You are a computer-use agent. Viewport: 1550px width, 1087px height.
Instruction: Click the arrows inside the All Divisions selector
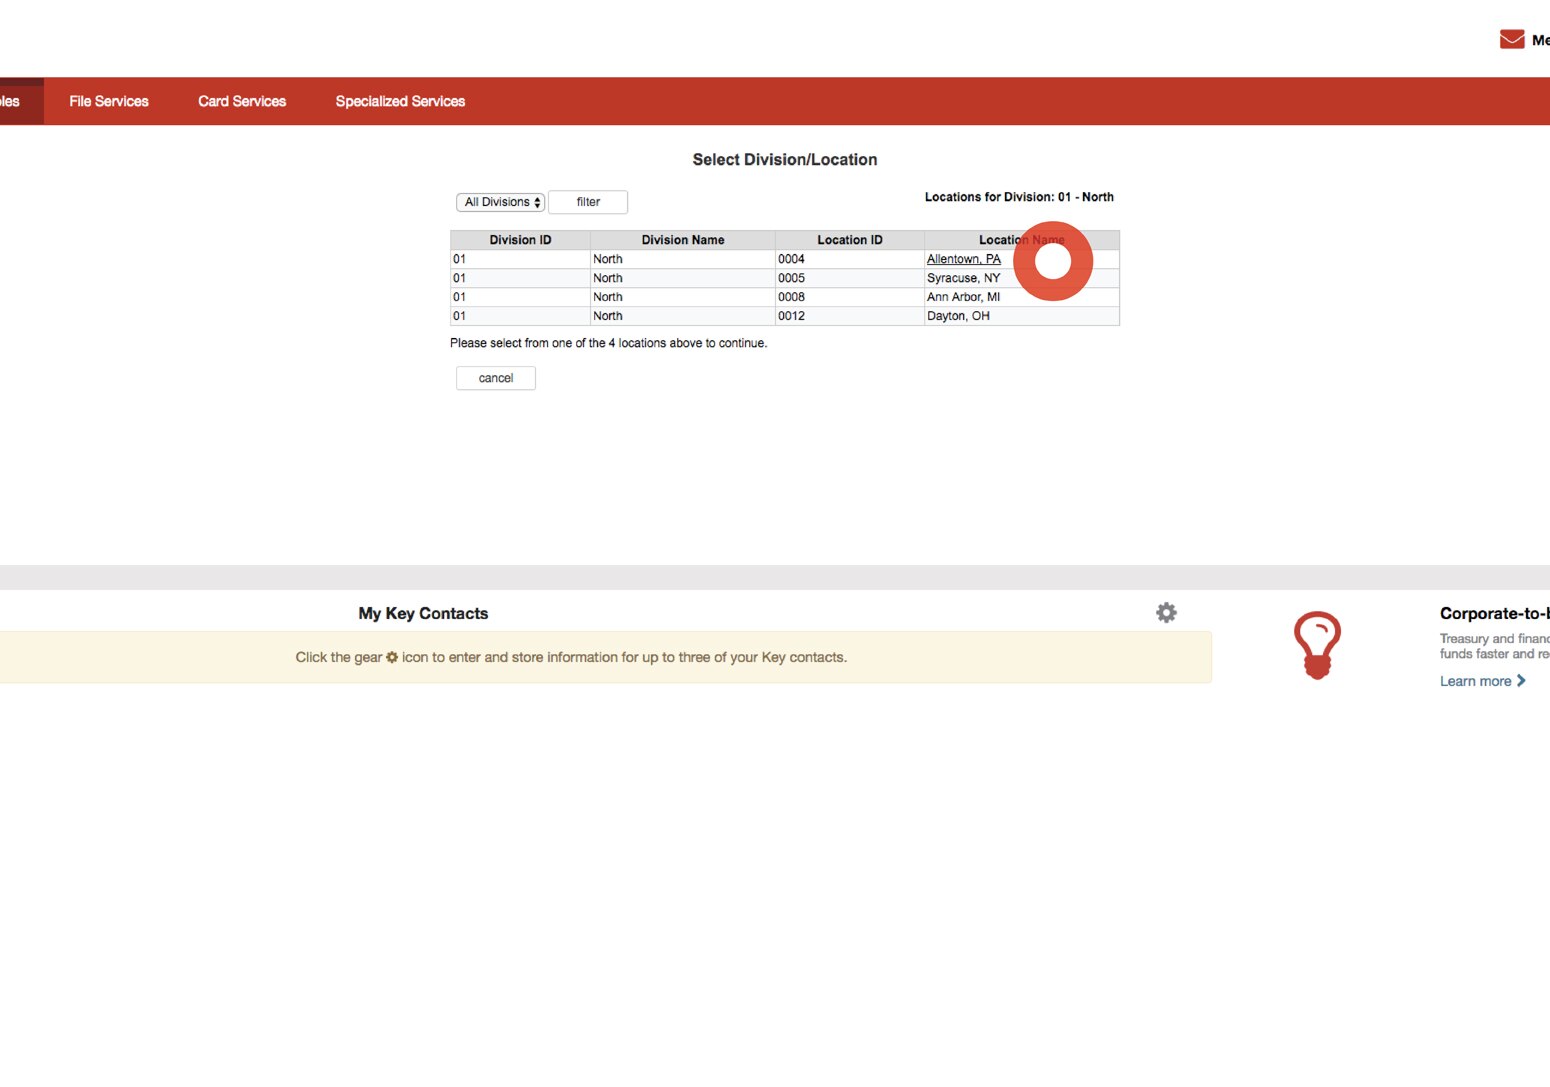536,202
